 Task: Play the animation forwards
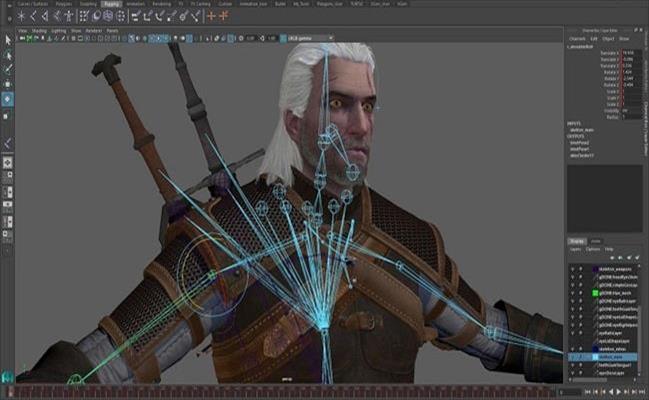click(619, 392)
